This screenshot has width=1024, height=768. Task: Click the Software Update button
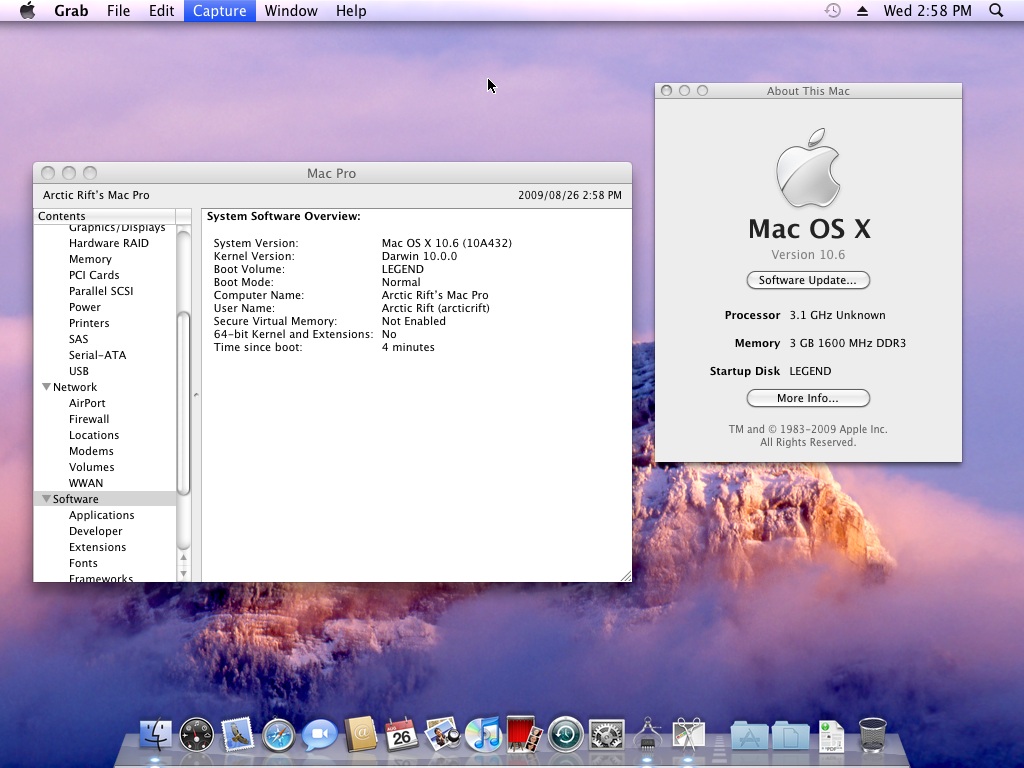click(807, 280)
